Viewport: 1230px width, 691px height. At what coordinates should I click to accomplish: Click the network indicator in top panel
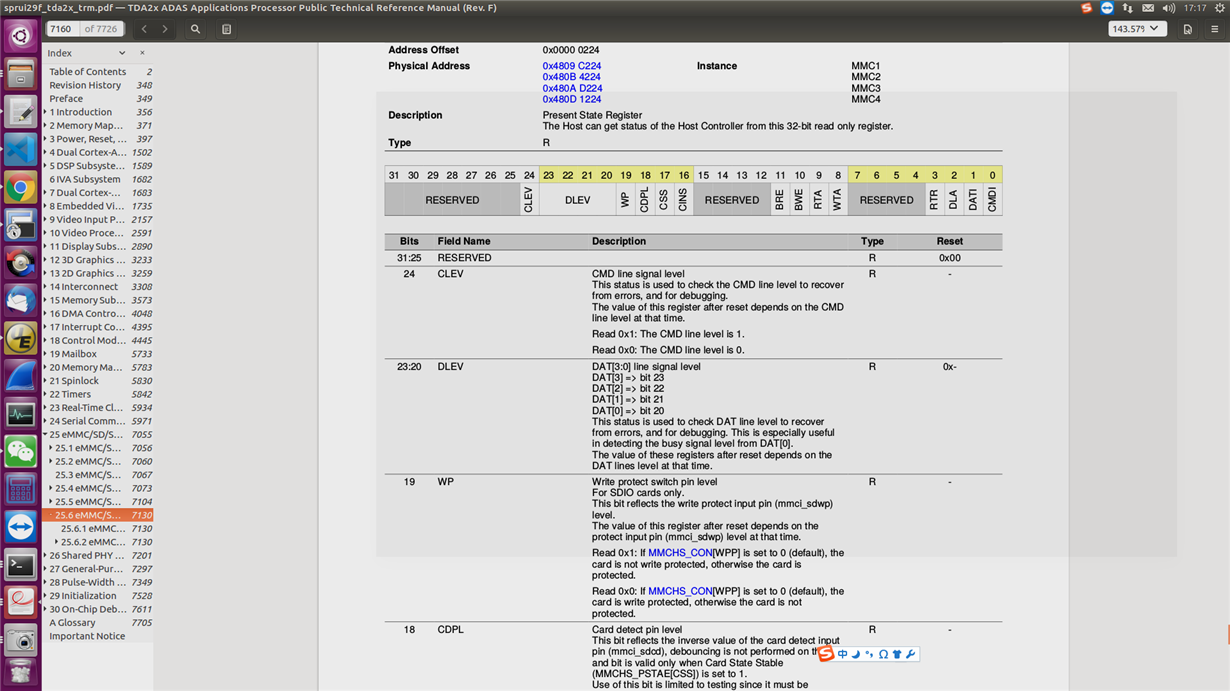(x=1127, y=8)
